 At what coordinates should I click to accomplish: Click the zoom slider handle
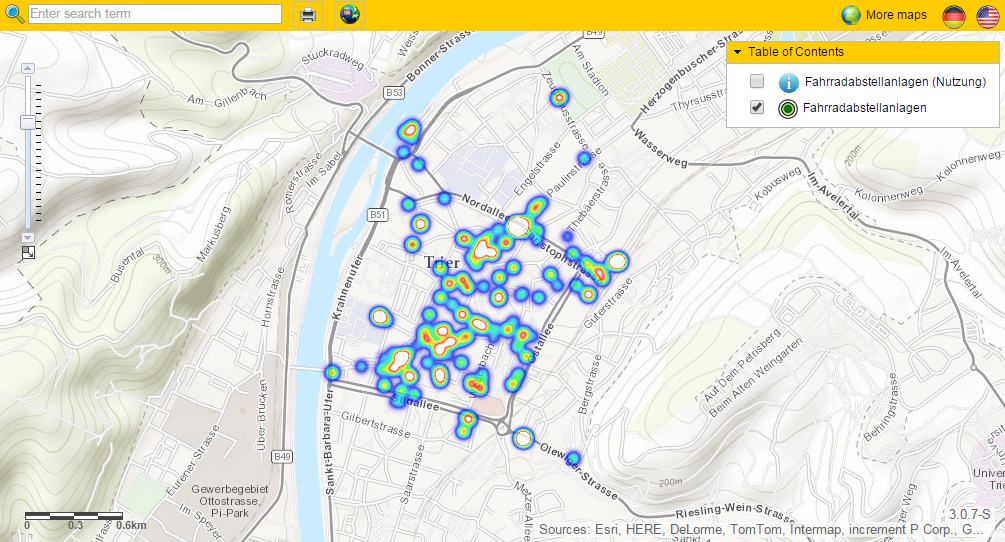28,122
